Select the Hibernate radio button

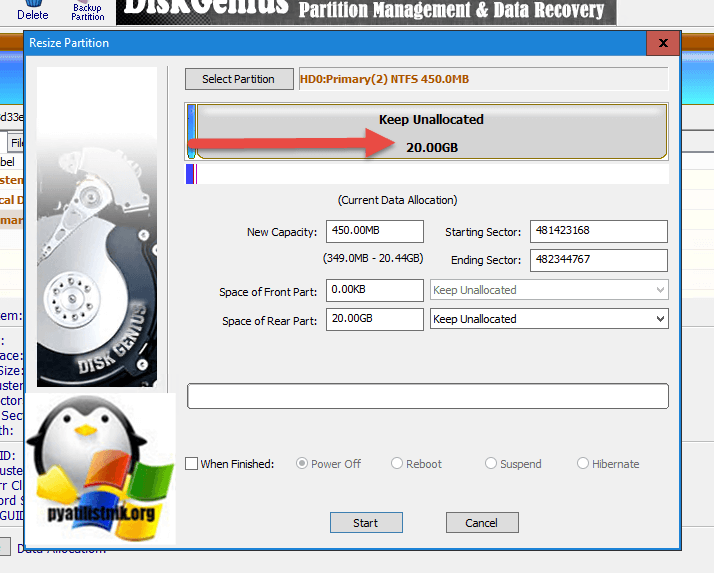pos(582,464)
